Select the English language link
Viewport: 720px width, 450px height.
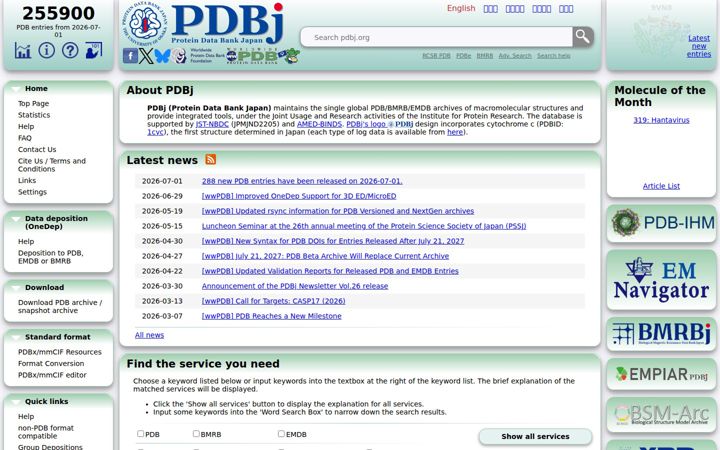[461, 8]
